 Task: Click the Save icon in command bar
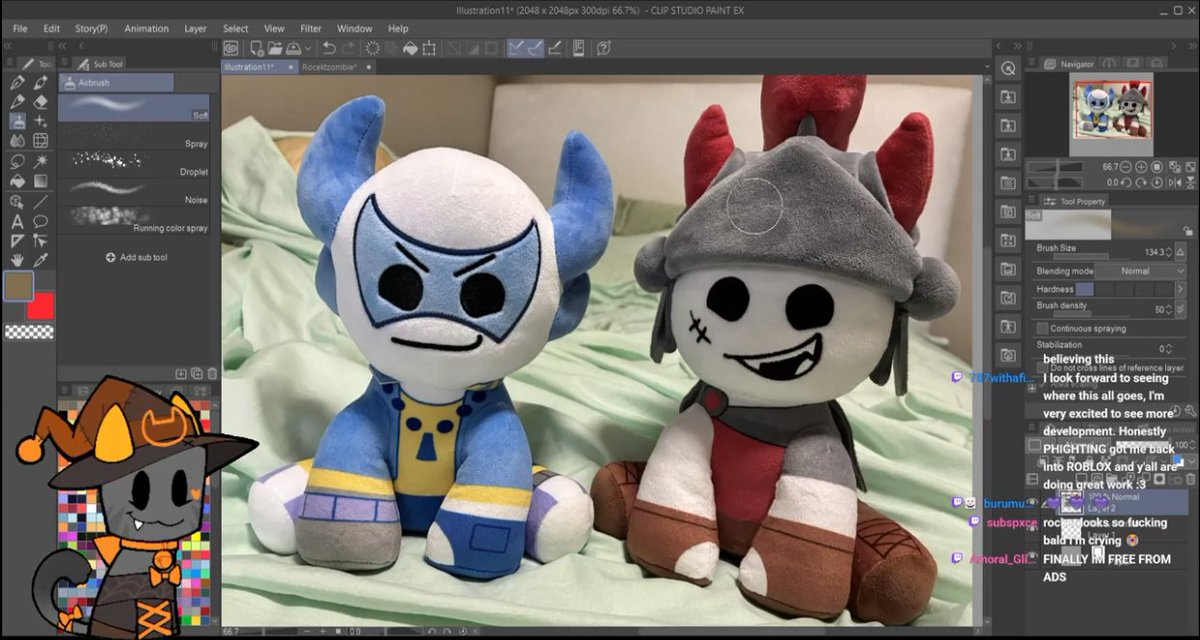(x=293, y=47)
